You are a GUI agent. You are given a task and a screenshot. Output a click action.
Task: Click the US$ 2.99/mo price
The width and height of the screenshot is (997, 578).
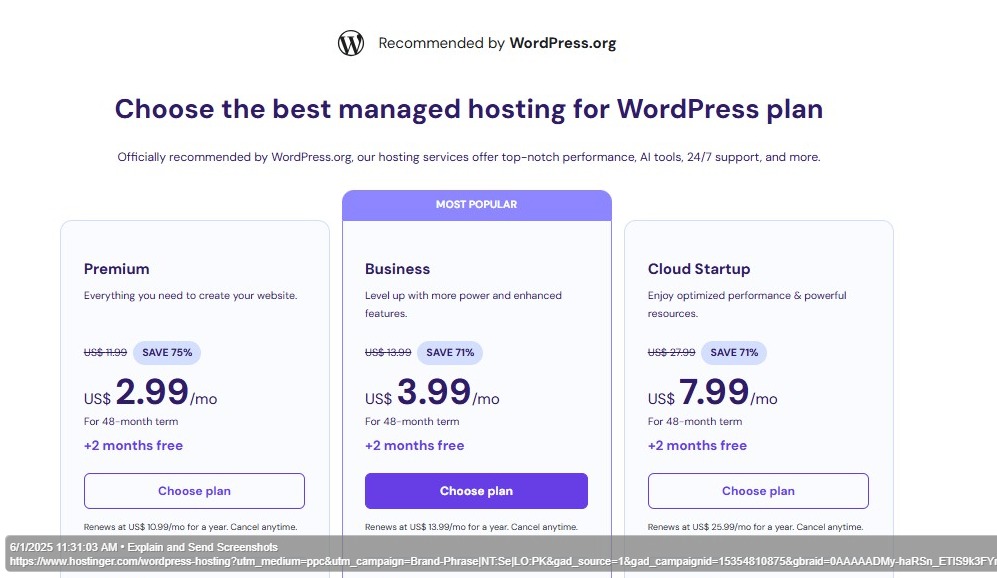pos(151,392)
